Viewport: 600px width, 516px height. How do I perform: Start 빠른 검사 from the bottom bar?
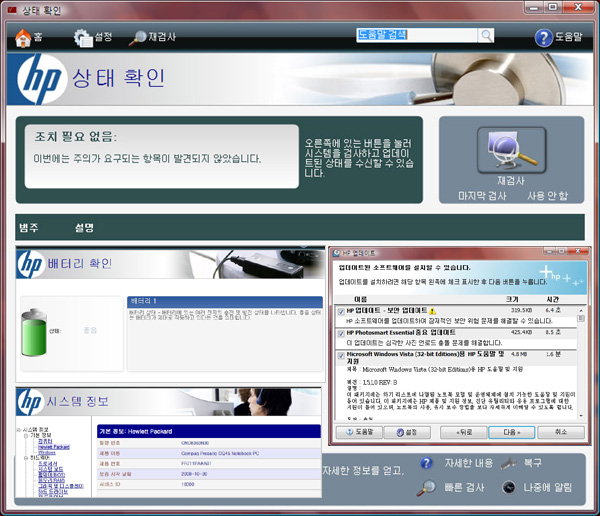tap(451, 488)
